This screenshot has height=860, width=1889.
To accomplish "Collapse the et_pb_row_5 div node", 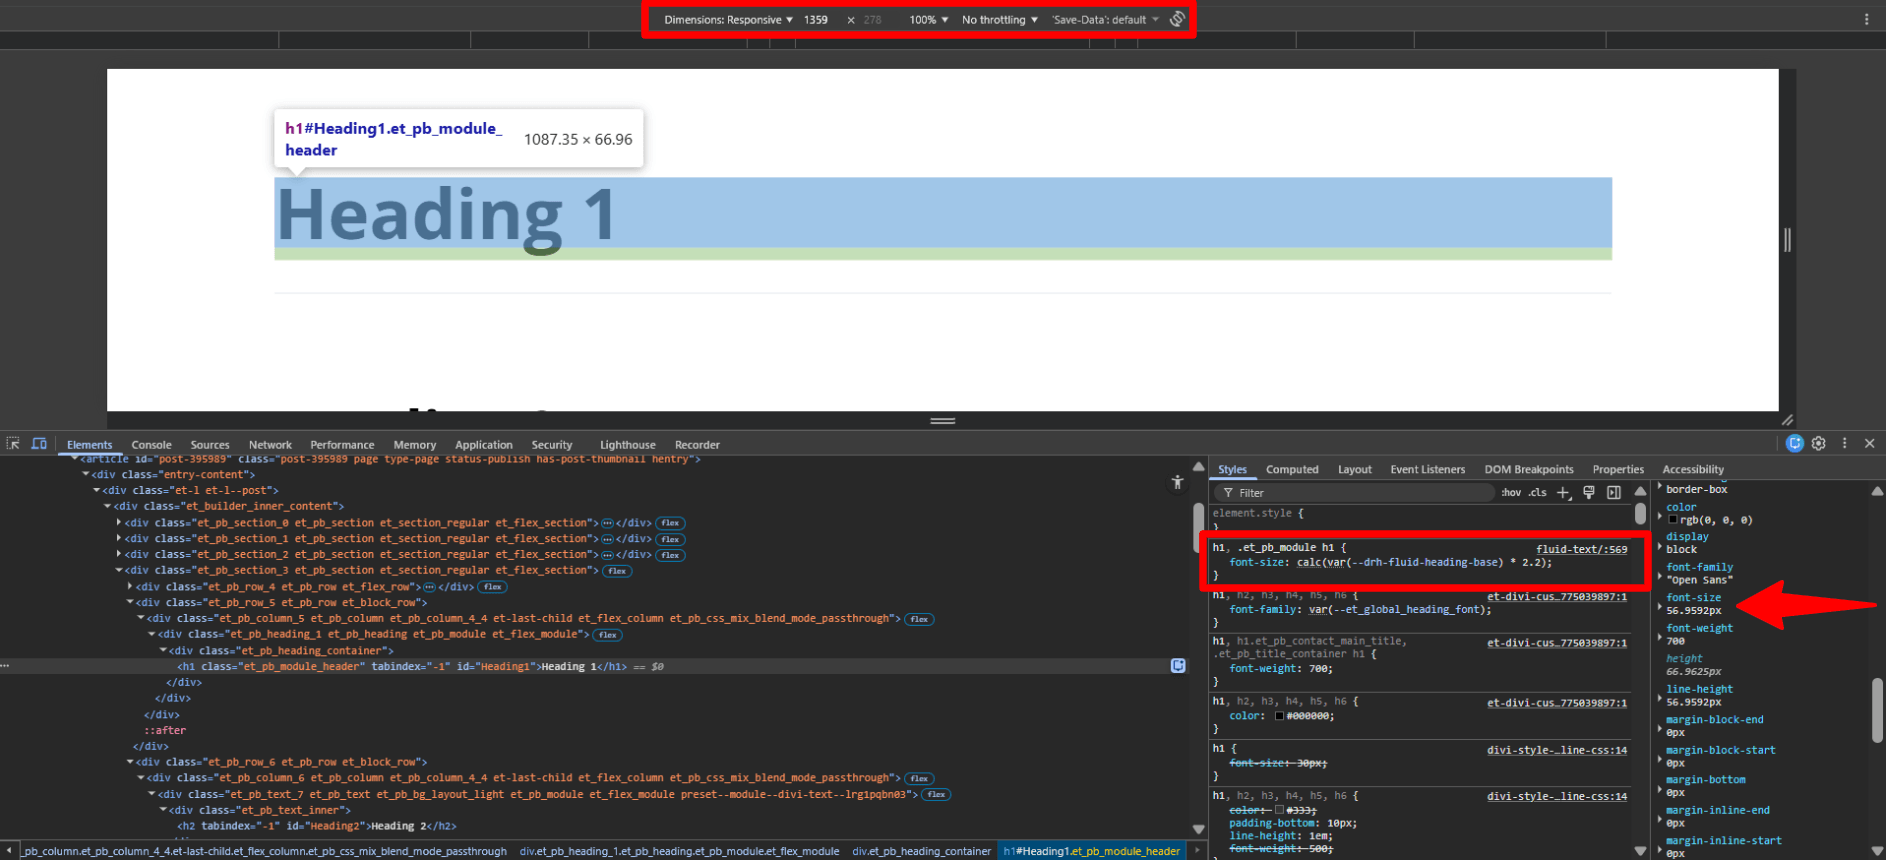I will (x=130, y=603).
